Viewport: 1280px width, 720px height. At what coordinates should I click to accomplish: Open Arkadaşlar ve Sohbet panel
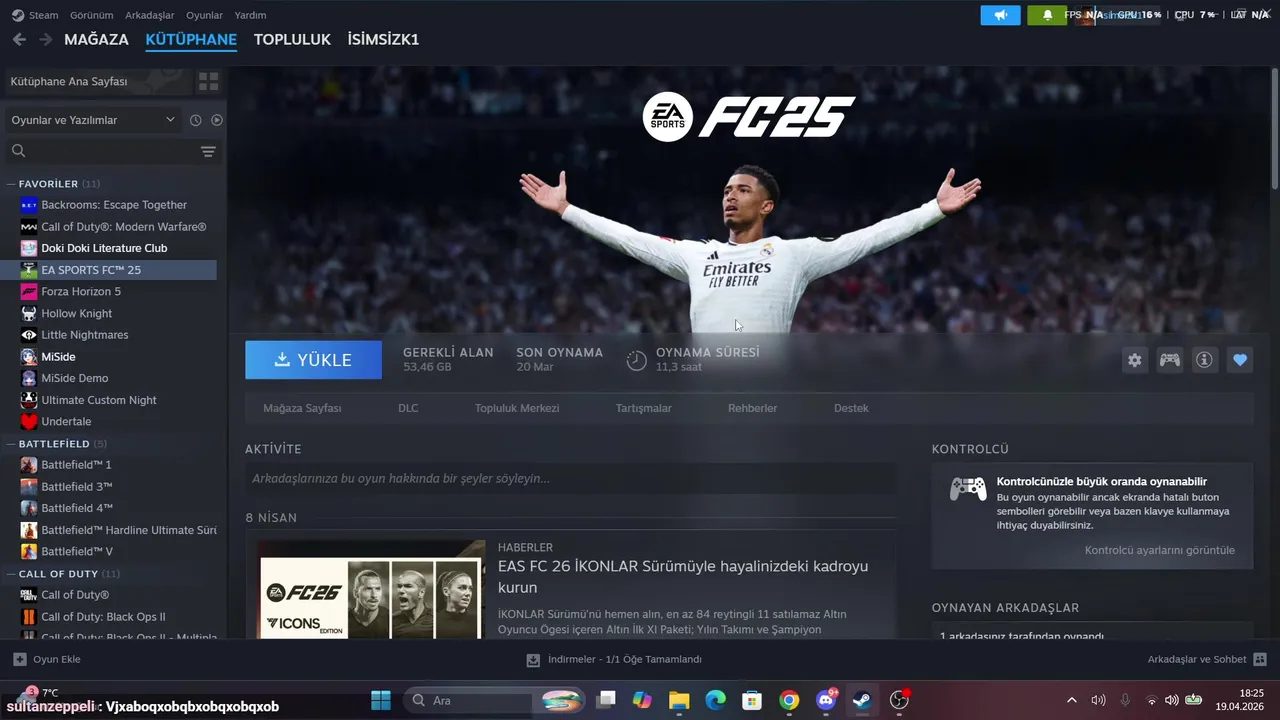pyautogui.click(x=1207, y=659)
